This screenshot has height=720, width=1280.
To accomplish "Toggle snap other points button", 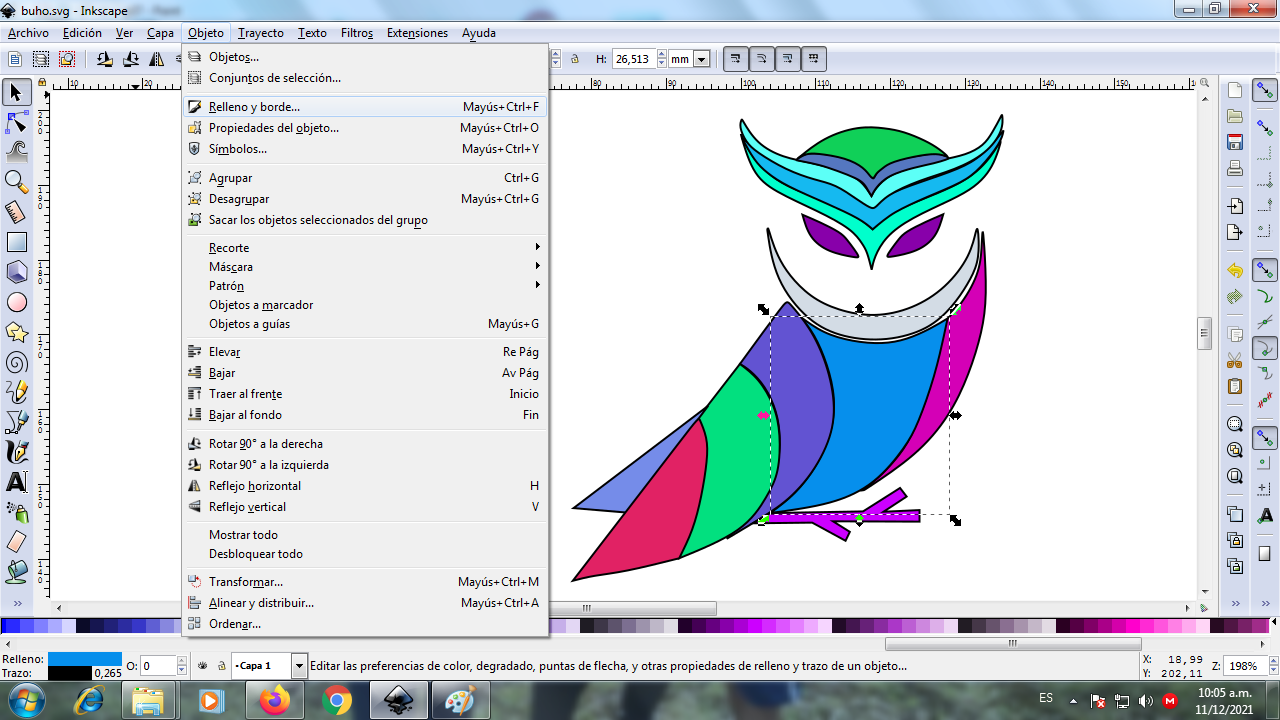I will click(x=1266, y=438).
